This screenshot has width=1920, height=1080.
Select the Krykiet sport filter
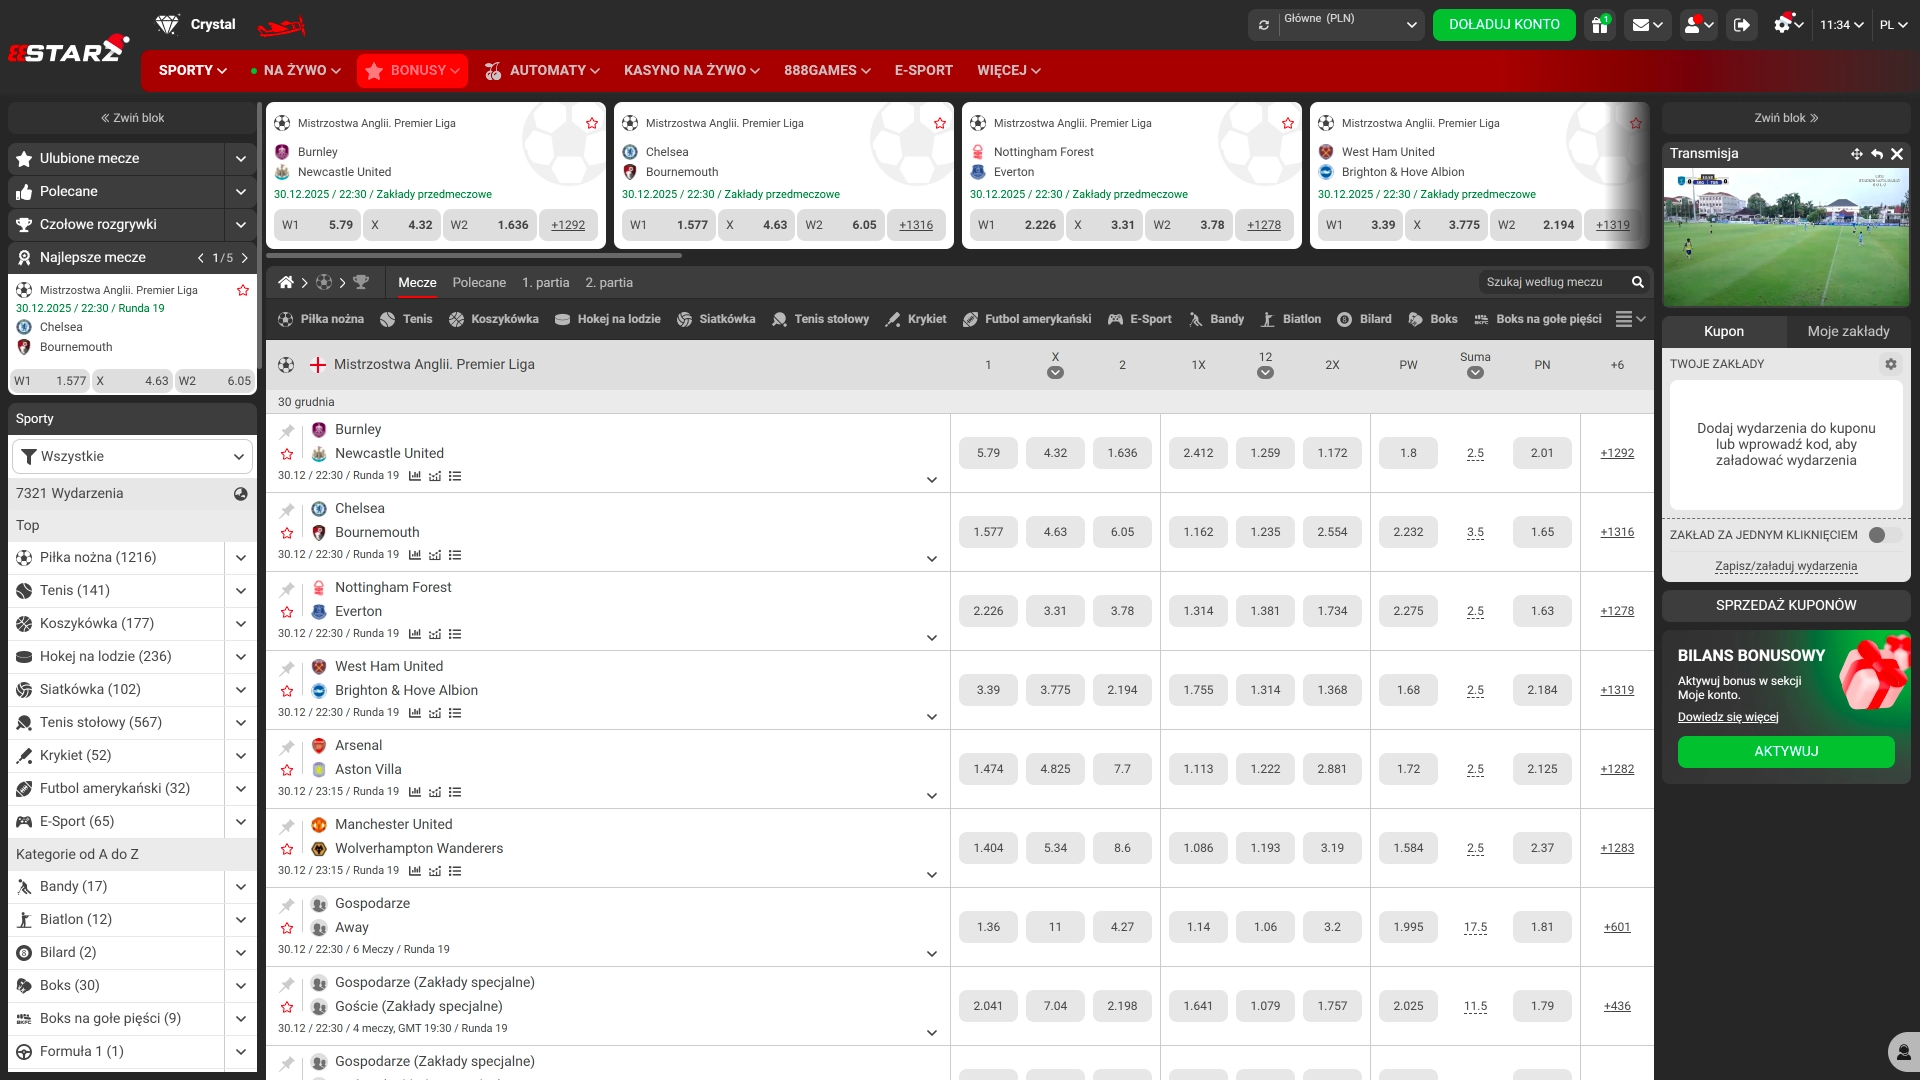point(916,319)
